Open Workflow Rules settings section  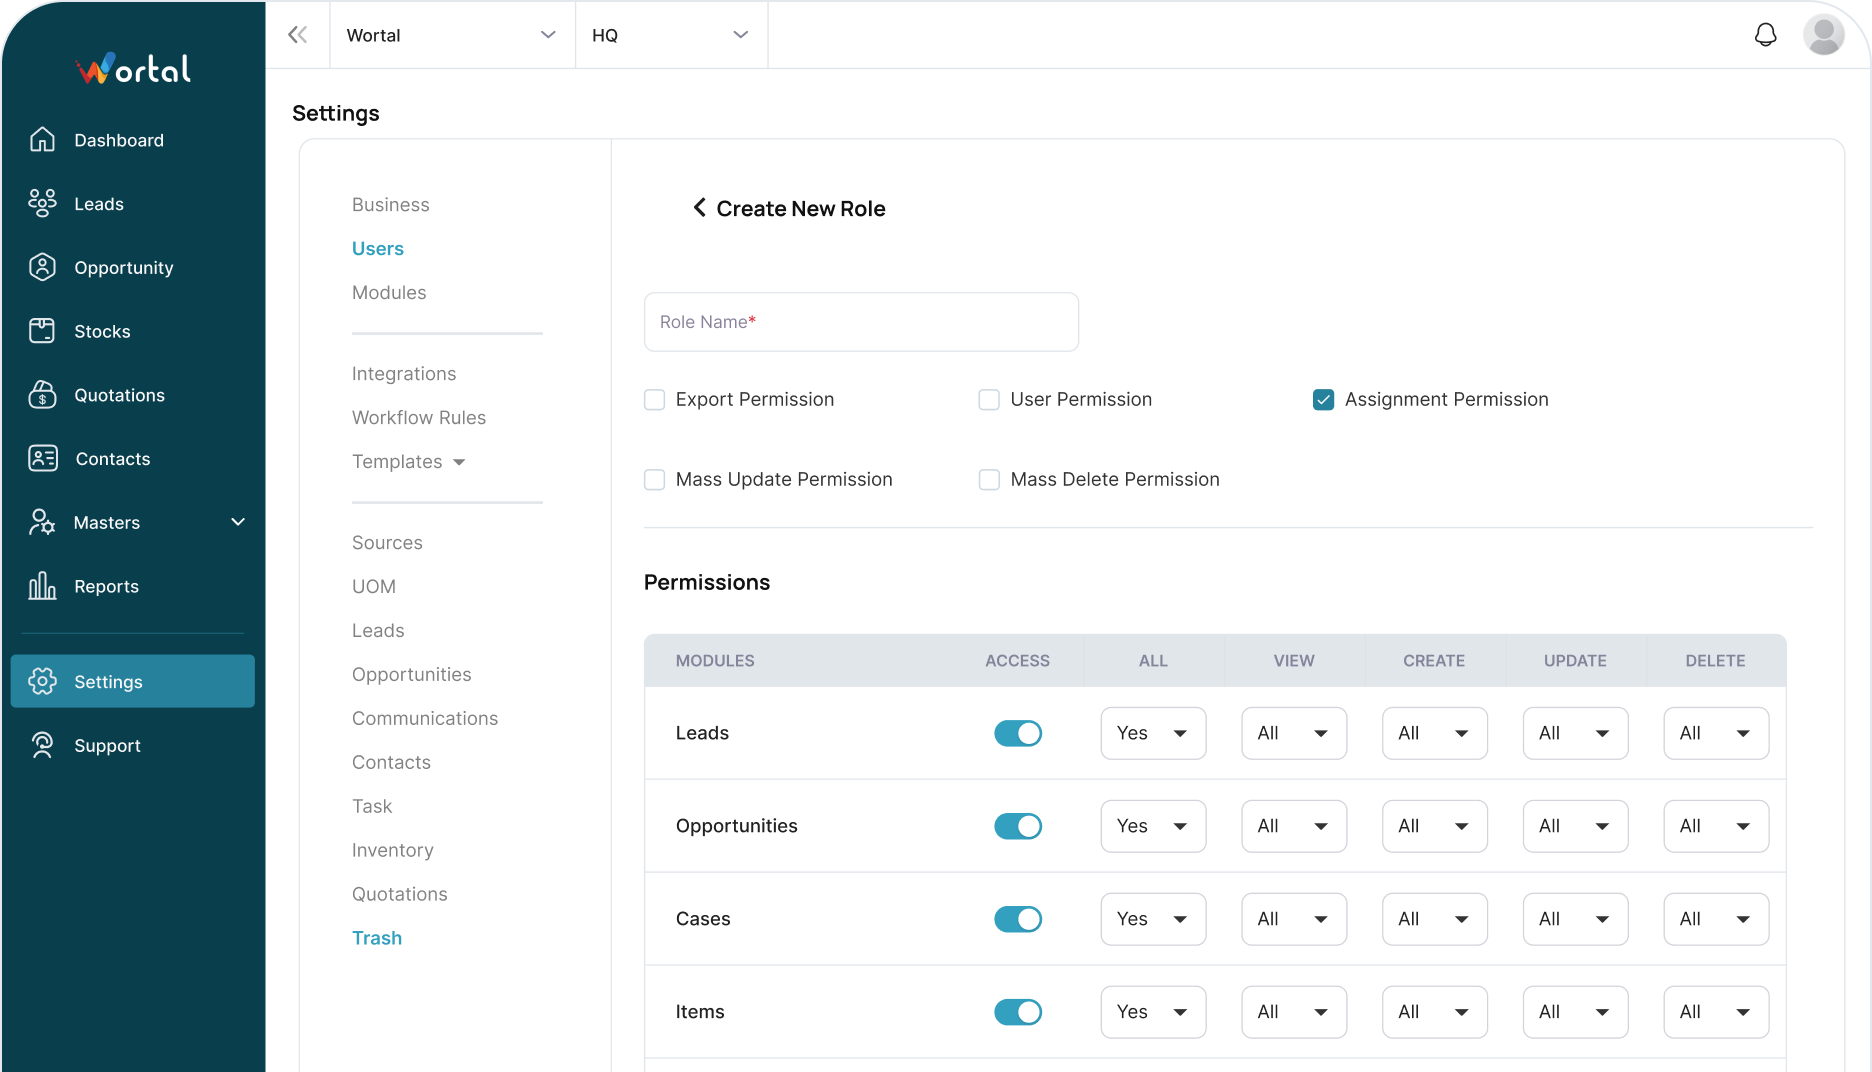pyautogui.click(x=418, y=417)
